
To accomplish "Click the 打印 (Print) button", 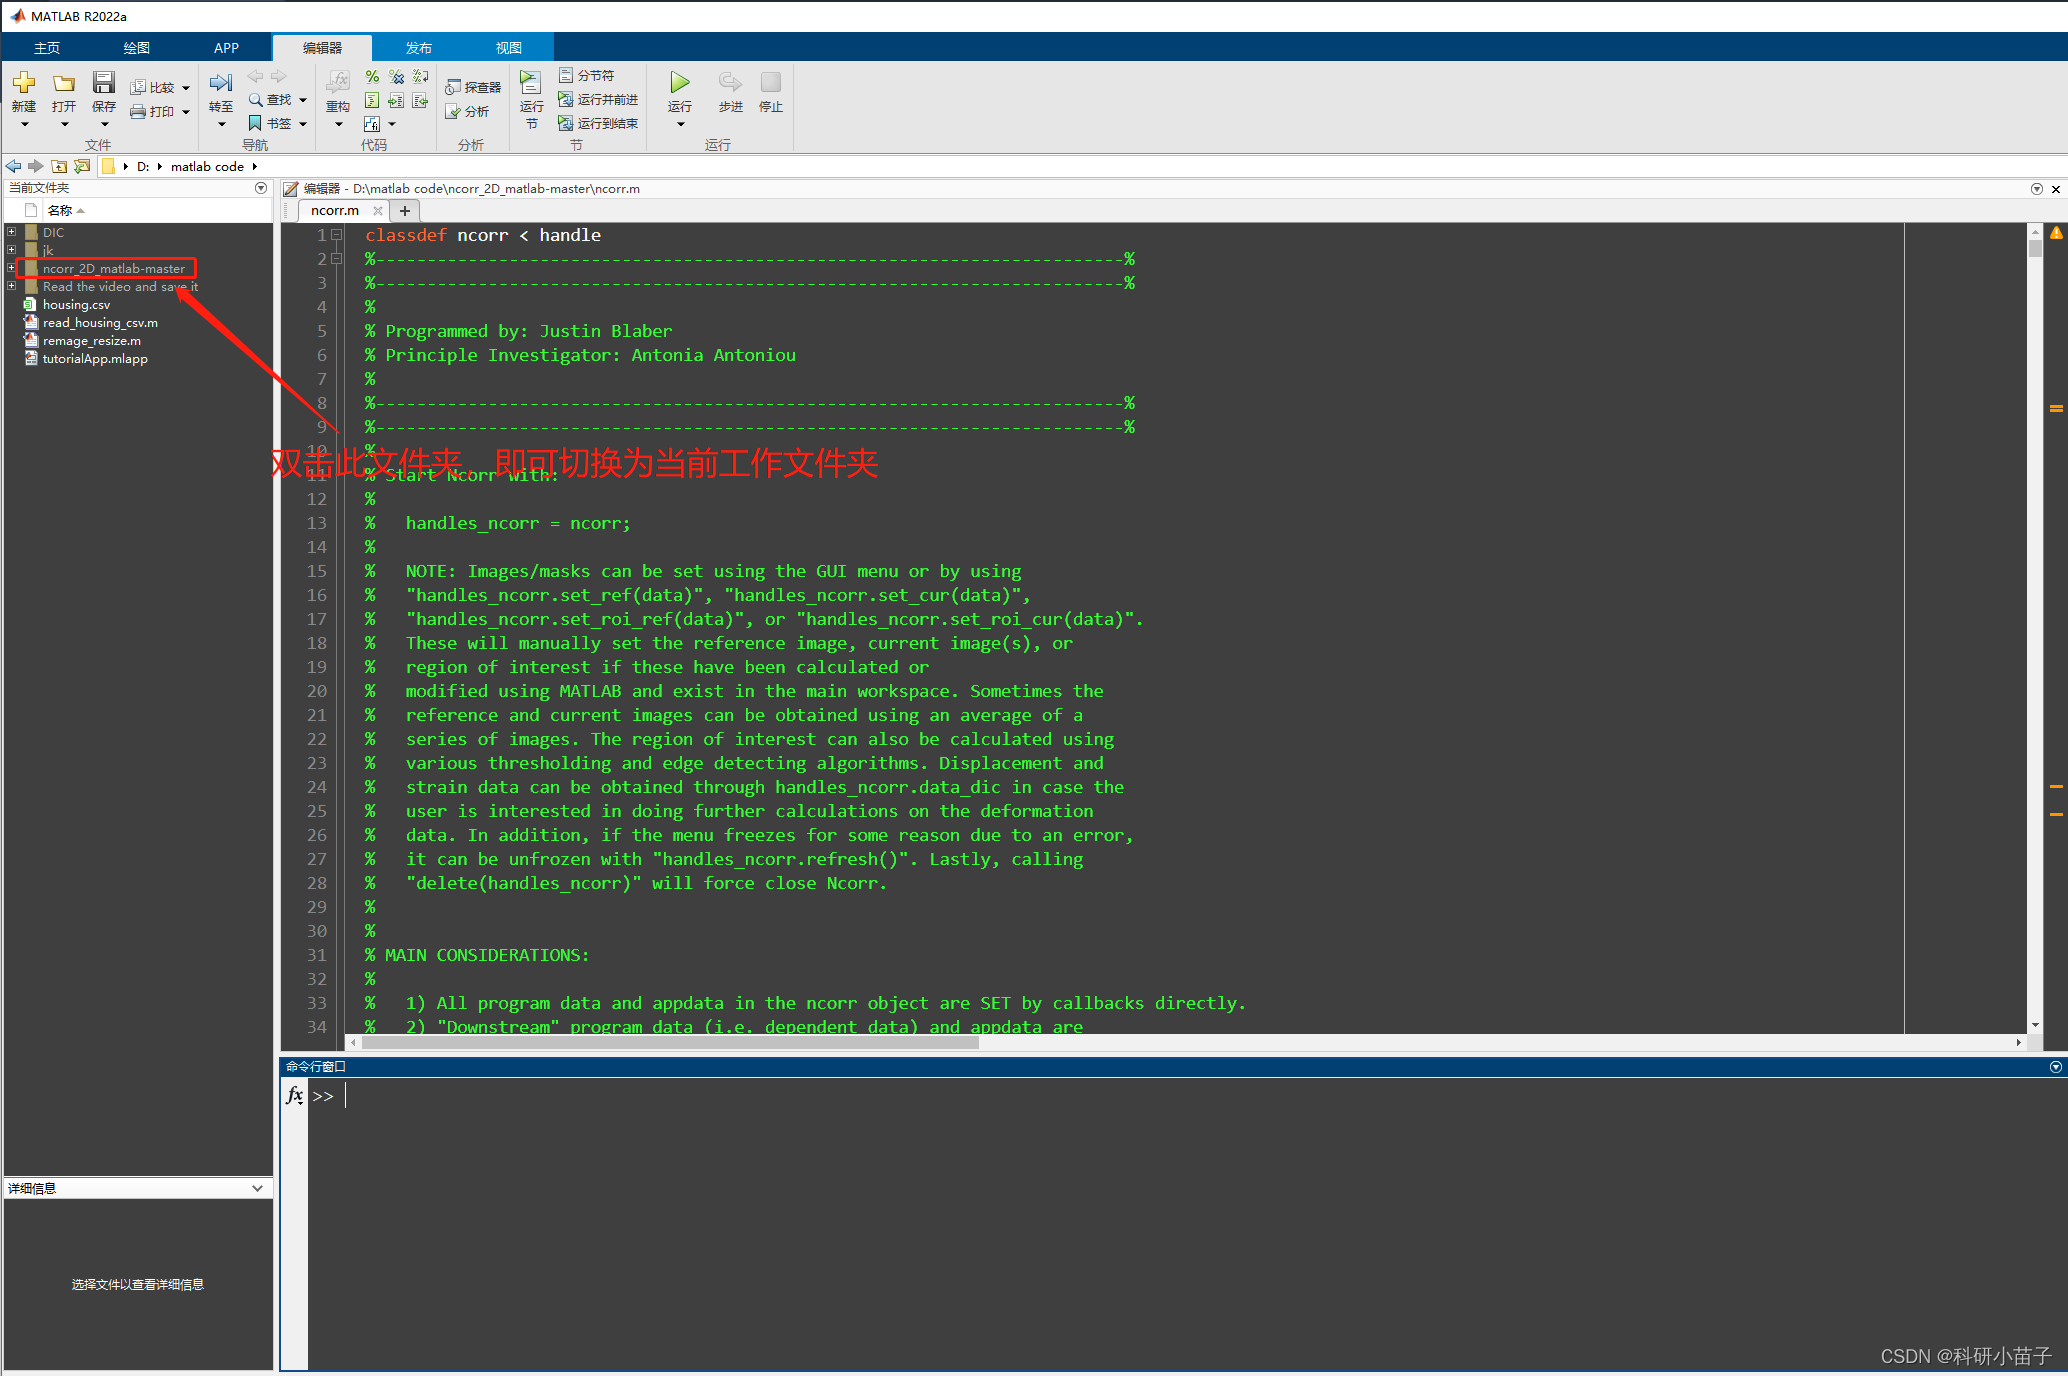I will (153, 111).
